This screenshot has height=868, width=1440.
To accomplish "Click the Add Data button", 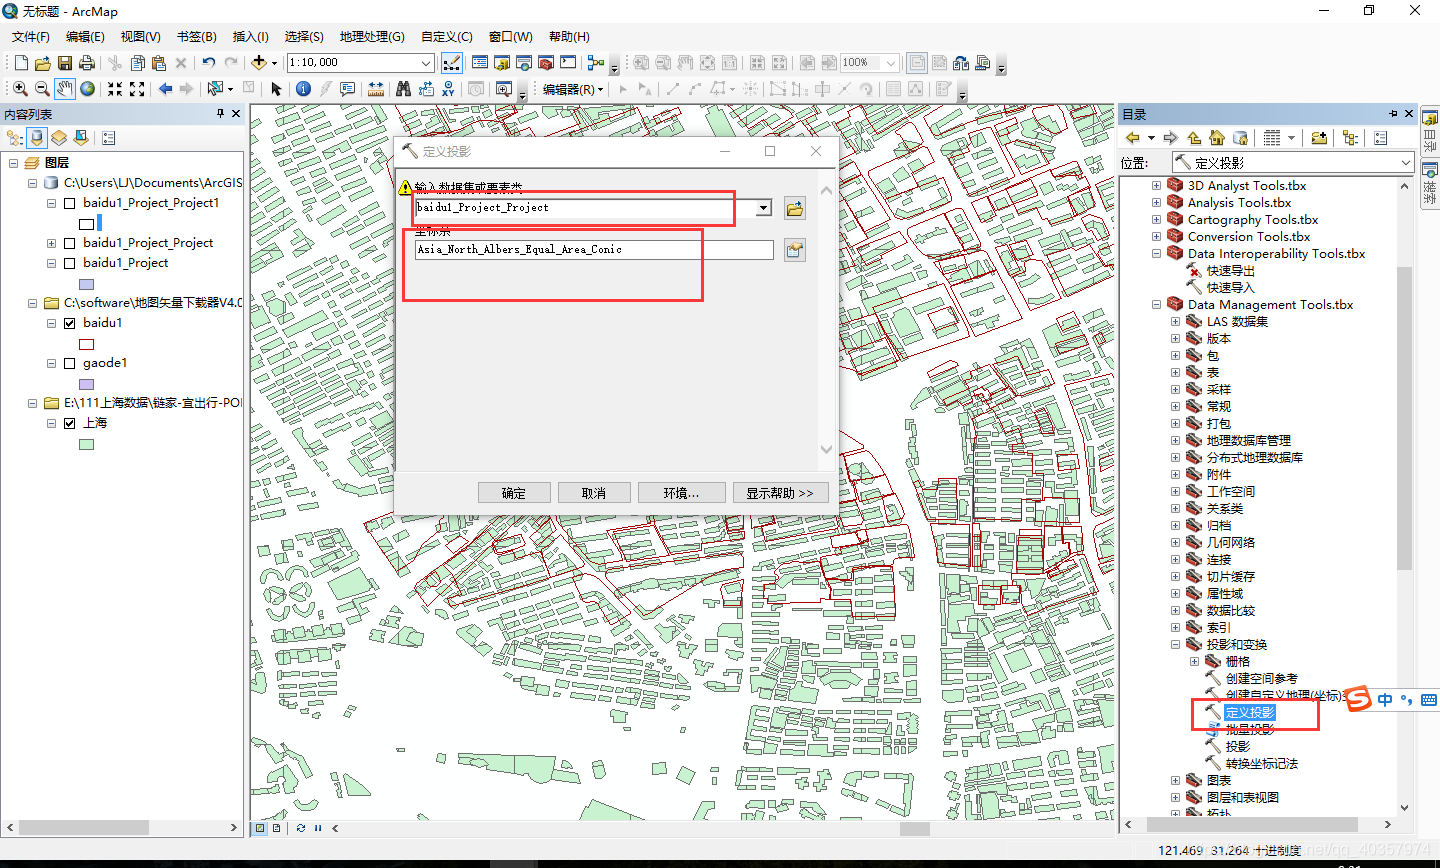I will 259,63.
